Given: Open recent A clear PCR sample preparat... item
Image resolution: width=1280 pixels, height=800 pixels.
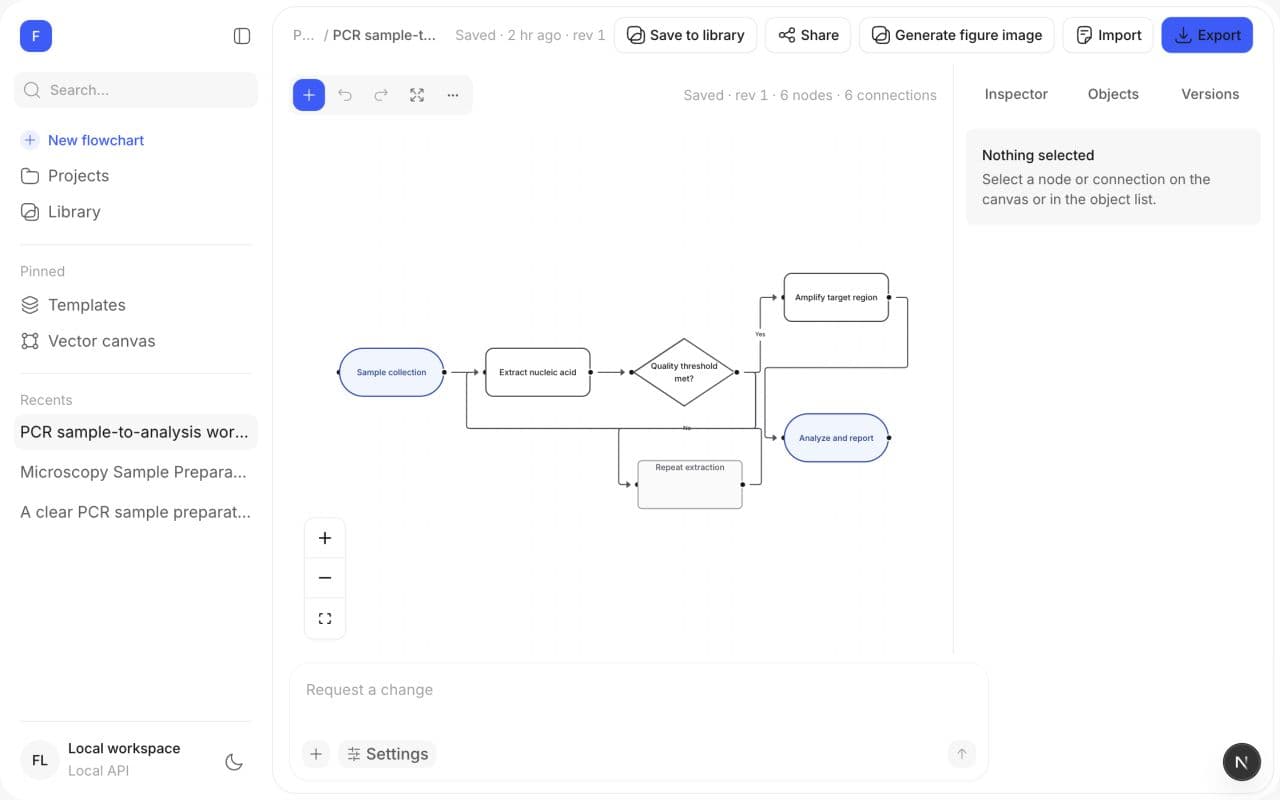Looking at the screenshot, I should click(136, 512).
